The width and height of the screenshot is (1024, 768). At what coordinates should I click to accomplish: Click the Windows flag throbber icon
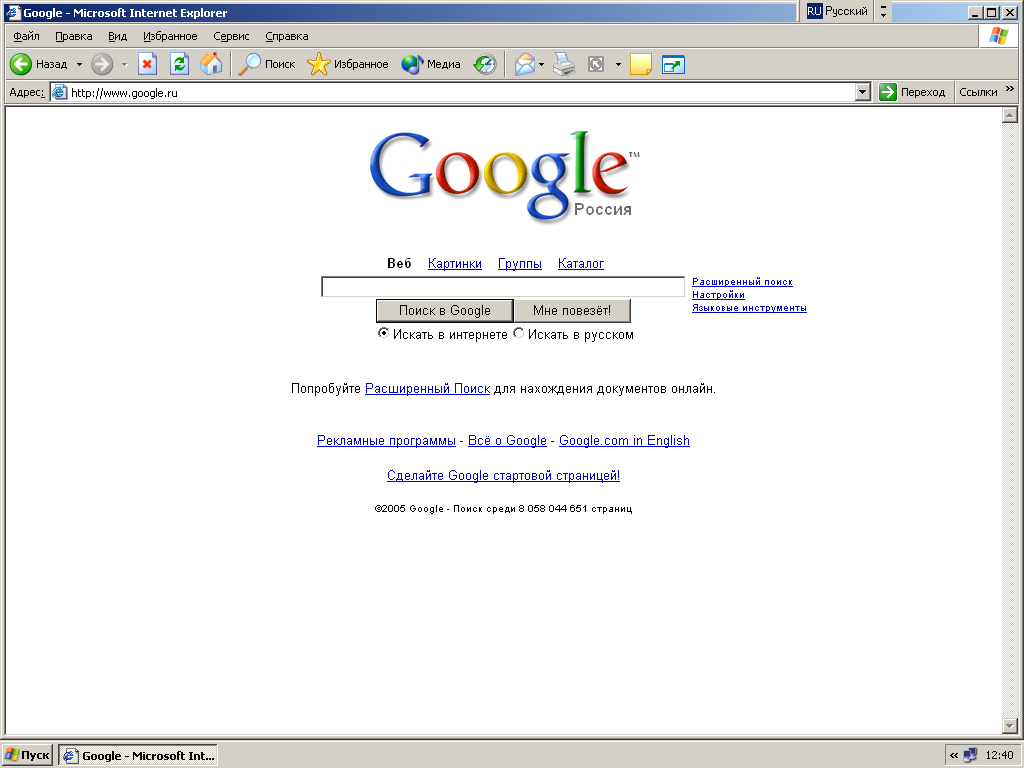pyautogui.click(x=999, y=36)
